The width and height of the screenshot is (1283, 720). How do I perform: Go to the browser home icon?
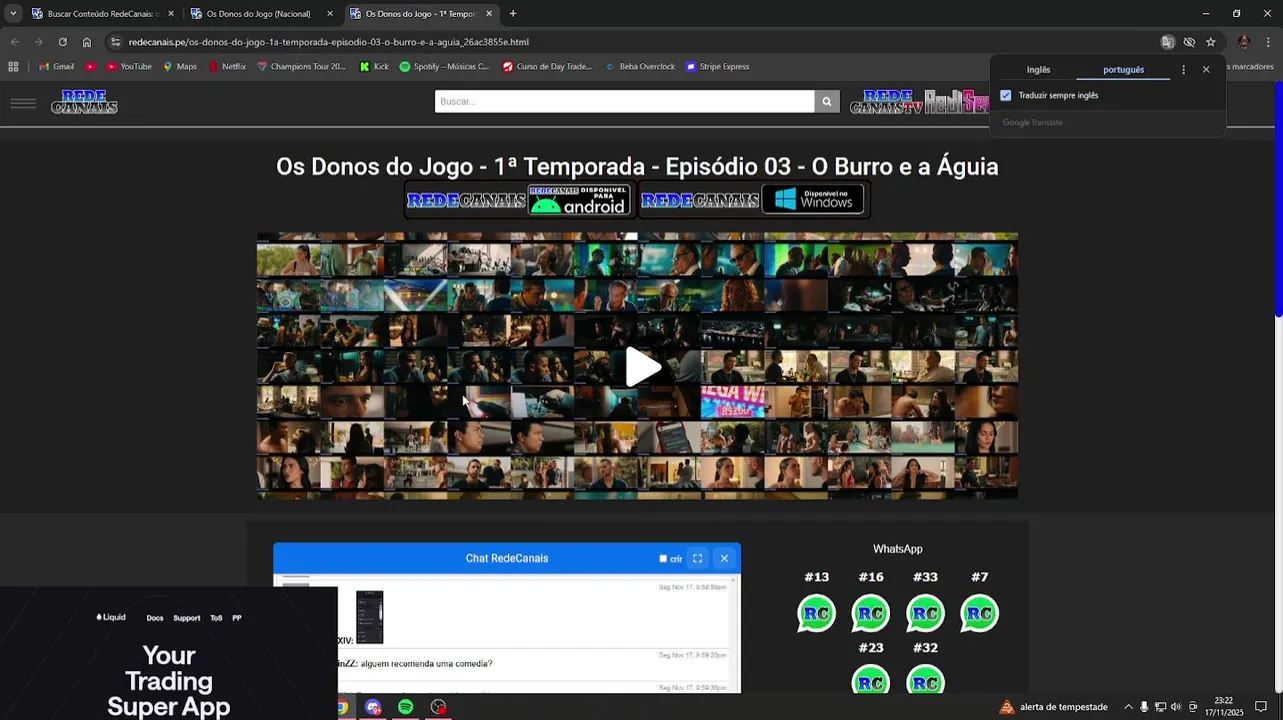click(x=87, y=42)
